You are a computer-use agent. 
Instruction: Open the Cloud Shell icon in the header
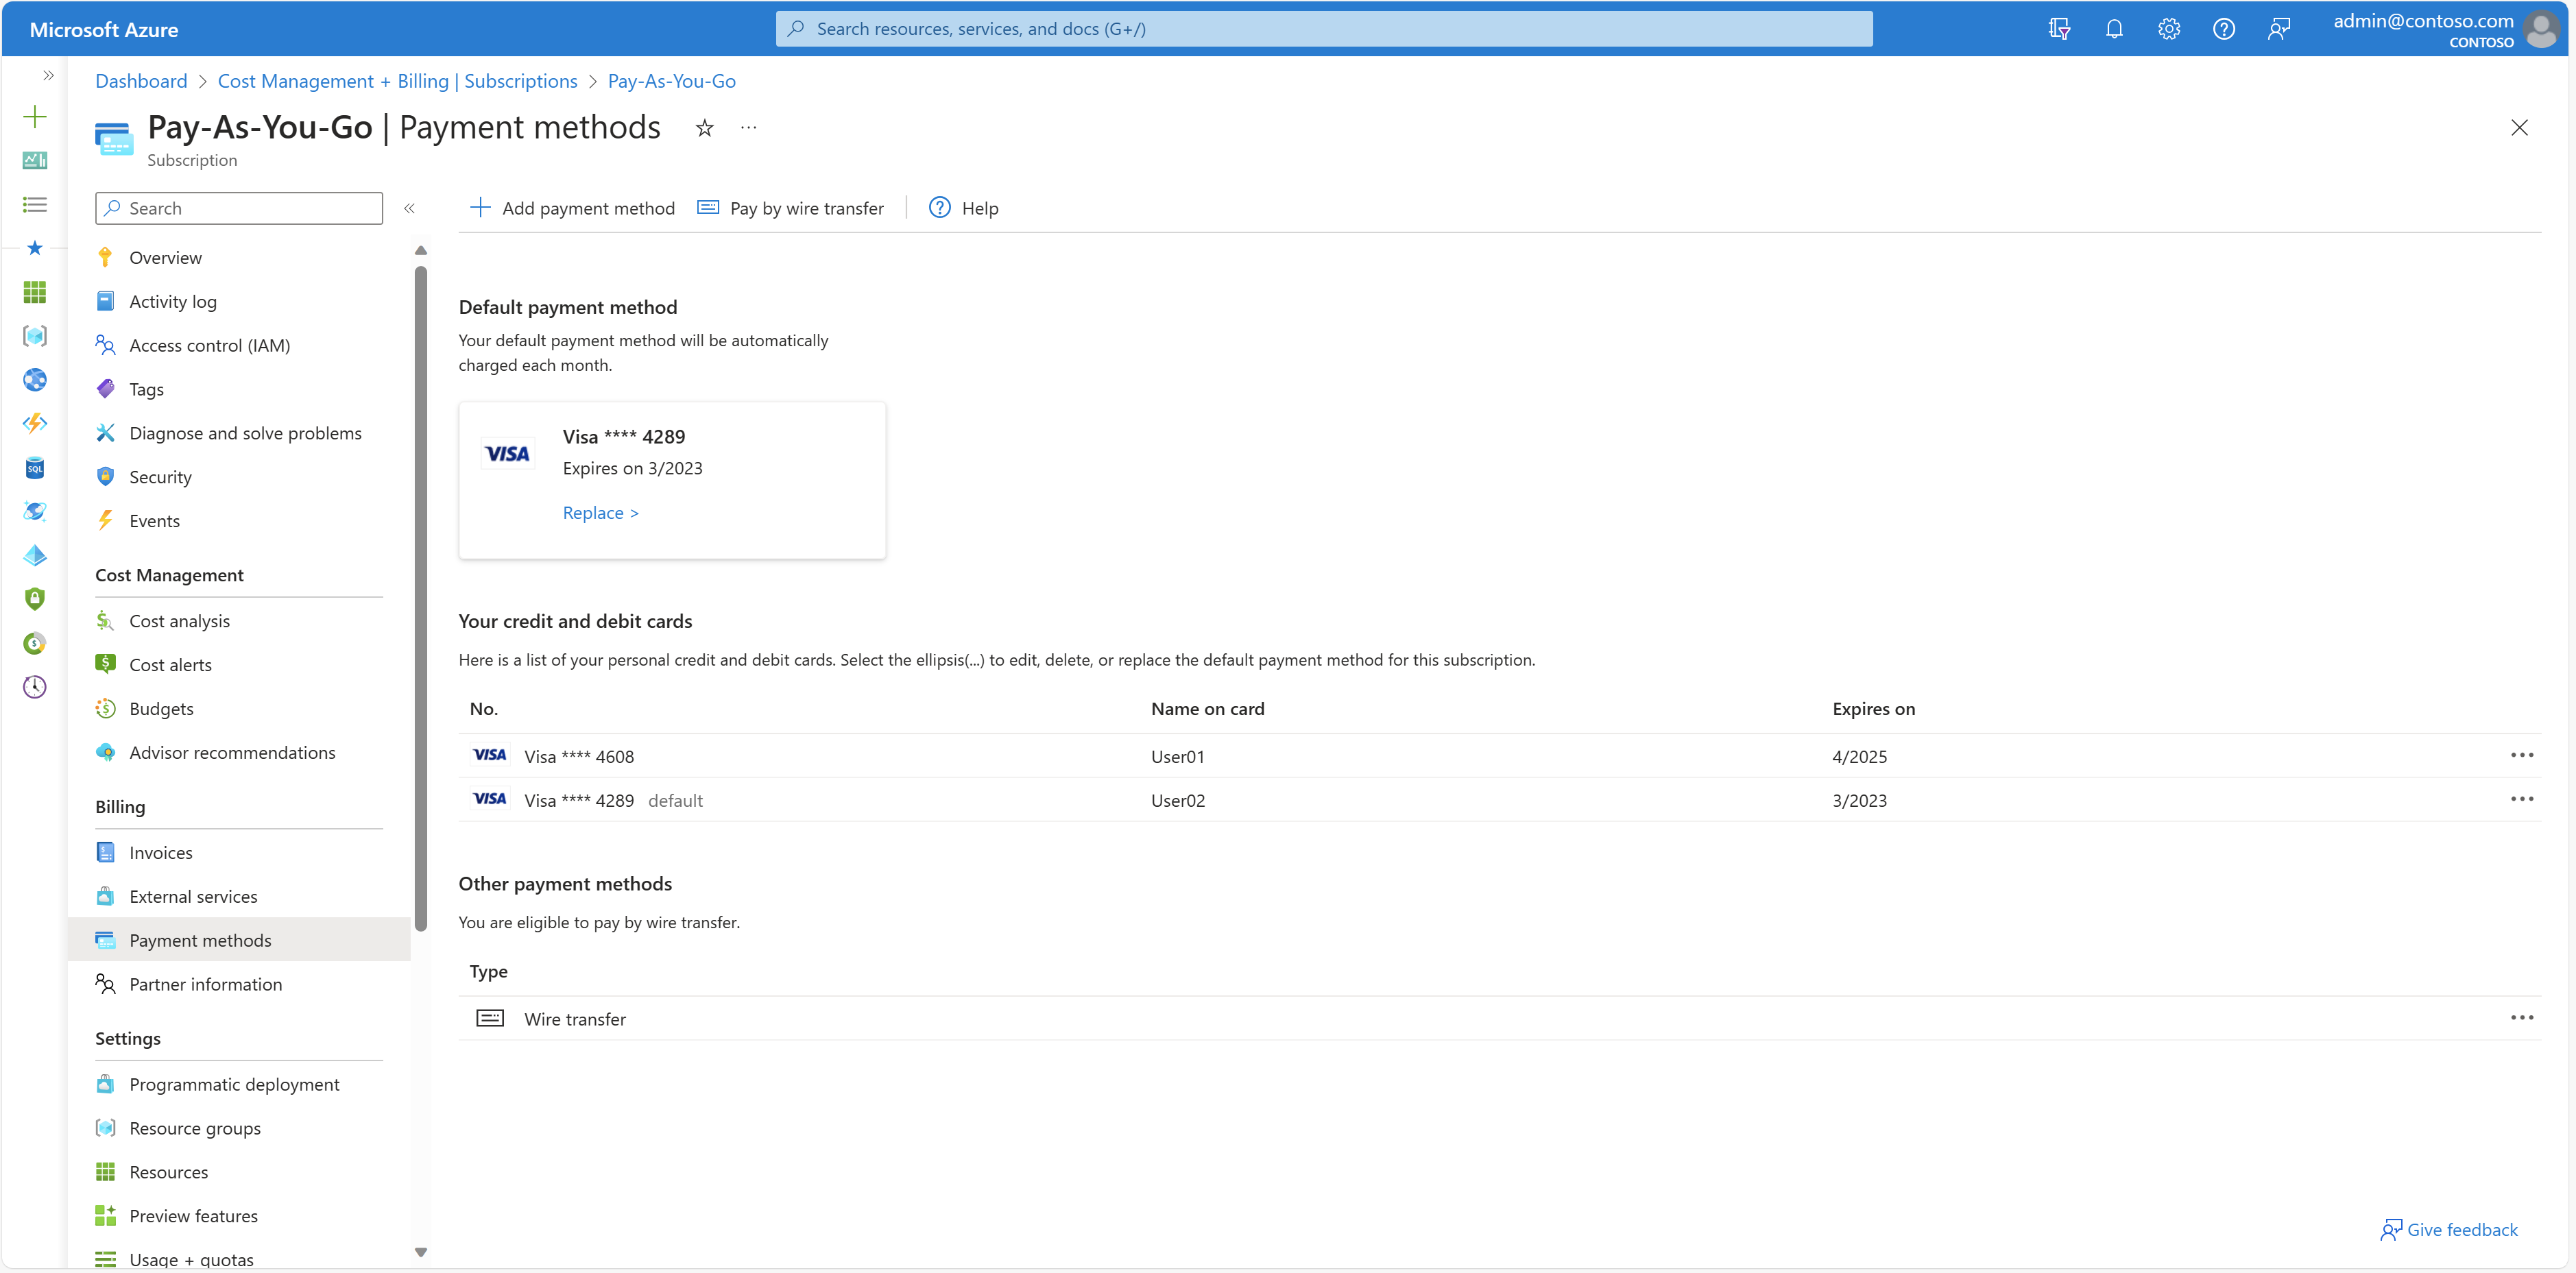point(2058,29)
